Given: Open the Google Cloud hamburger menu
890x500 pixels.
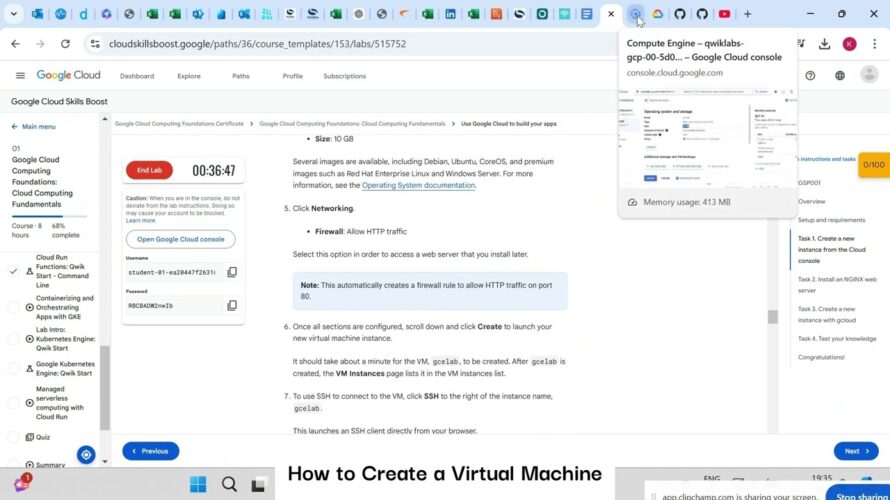Looking at the screenshot, I should pyautogui.click(x=20, y=75).
